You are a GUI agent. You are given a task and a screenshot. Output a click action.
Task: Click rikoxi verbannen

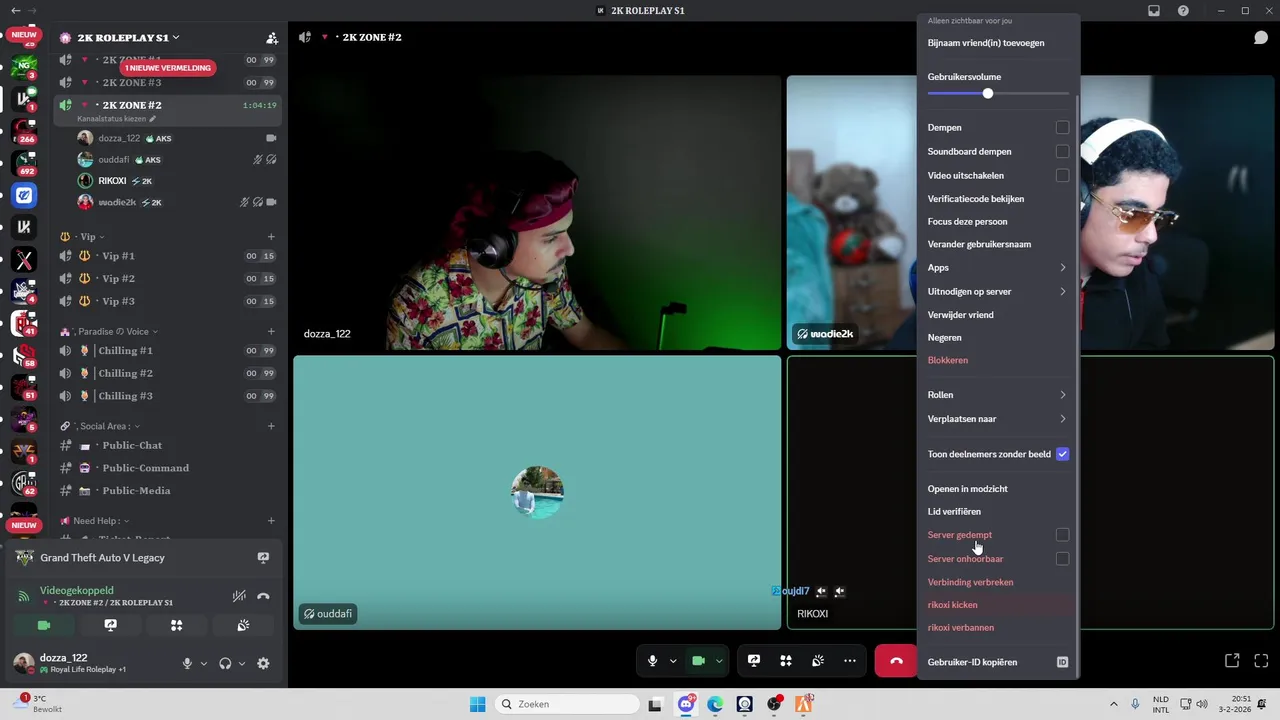[x=960, y=628]
